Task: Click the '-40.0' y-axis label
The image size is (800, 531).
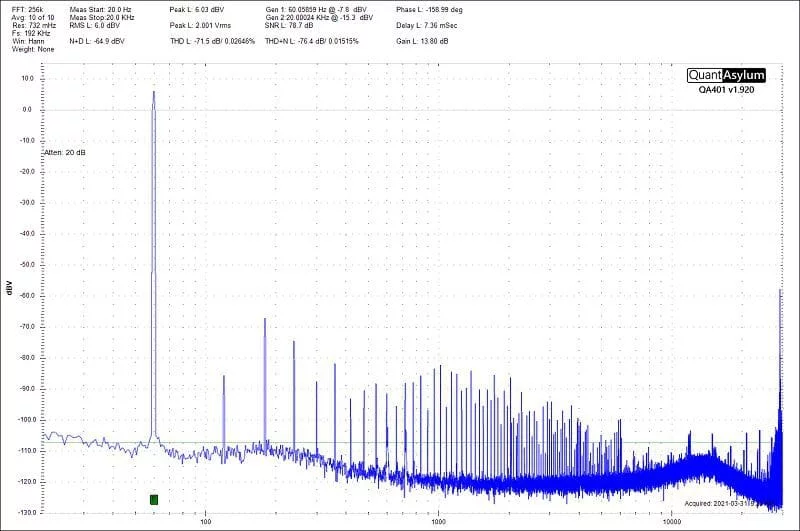Action: [x=26, y=234]
